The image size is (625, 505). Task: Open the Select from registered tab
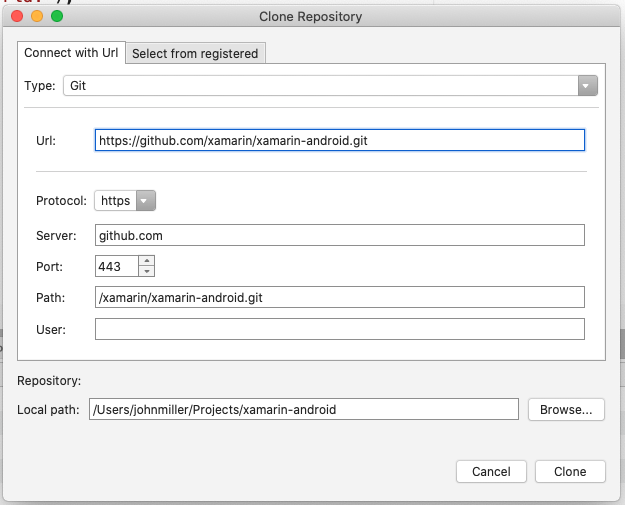tap(195, 53)
